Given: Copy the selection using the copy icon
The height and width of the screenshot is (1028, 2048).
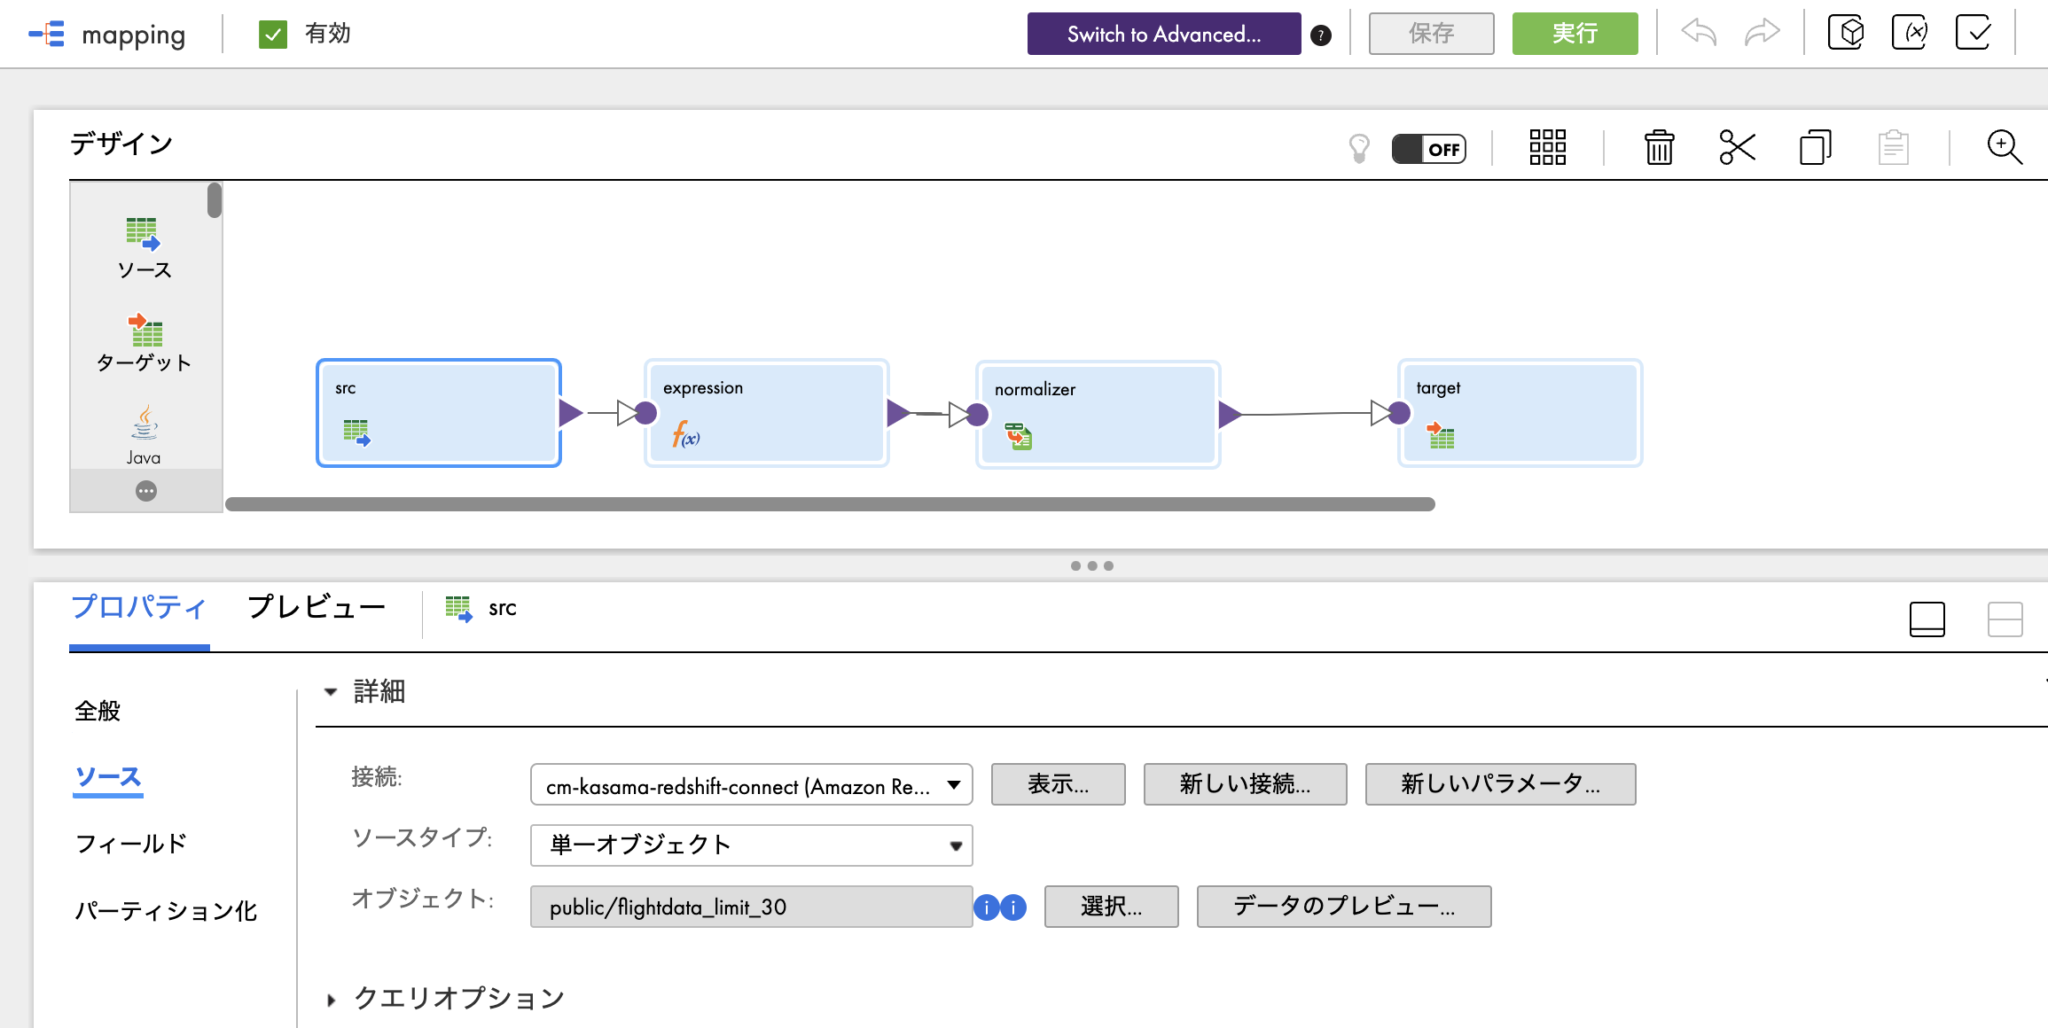Looking at the screenshot, I should click(x=1815, y=147).
